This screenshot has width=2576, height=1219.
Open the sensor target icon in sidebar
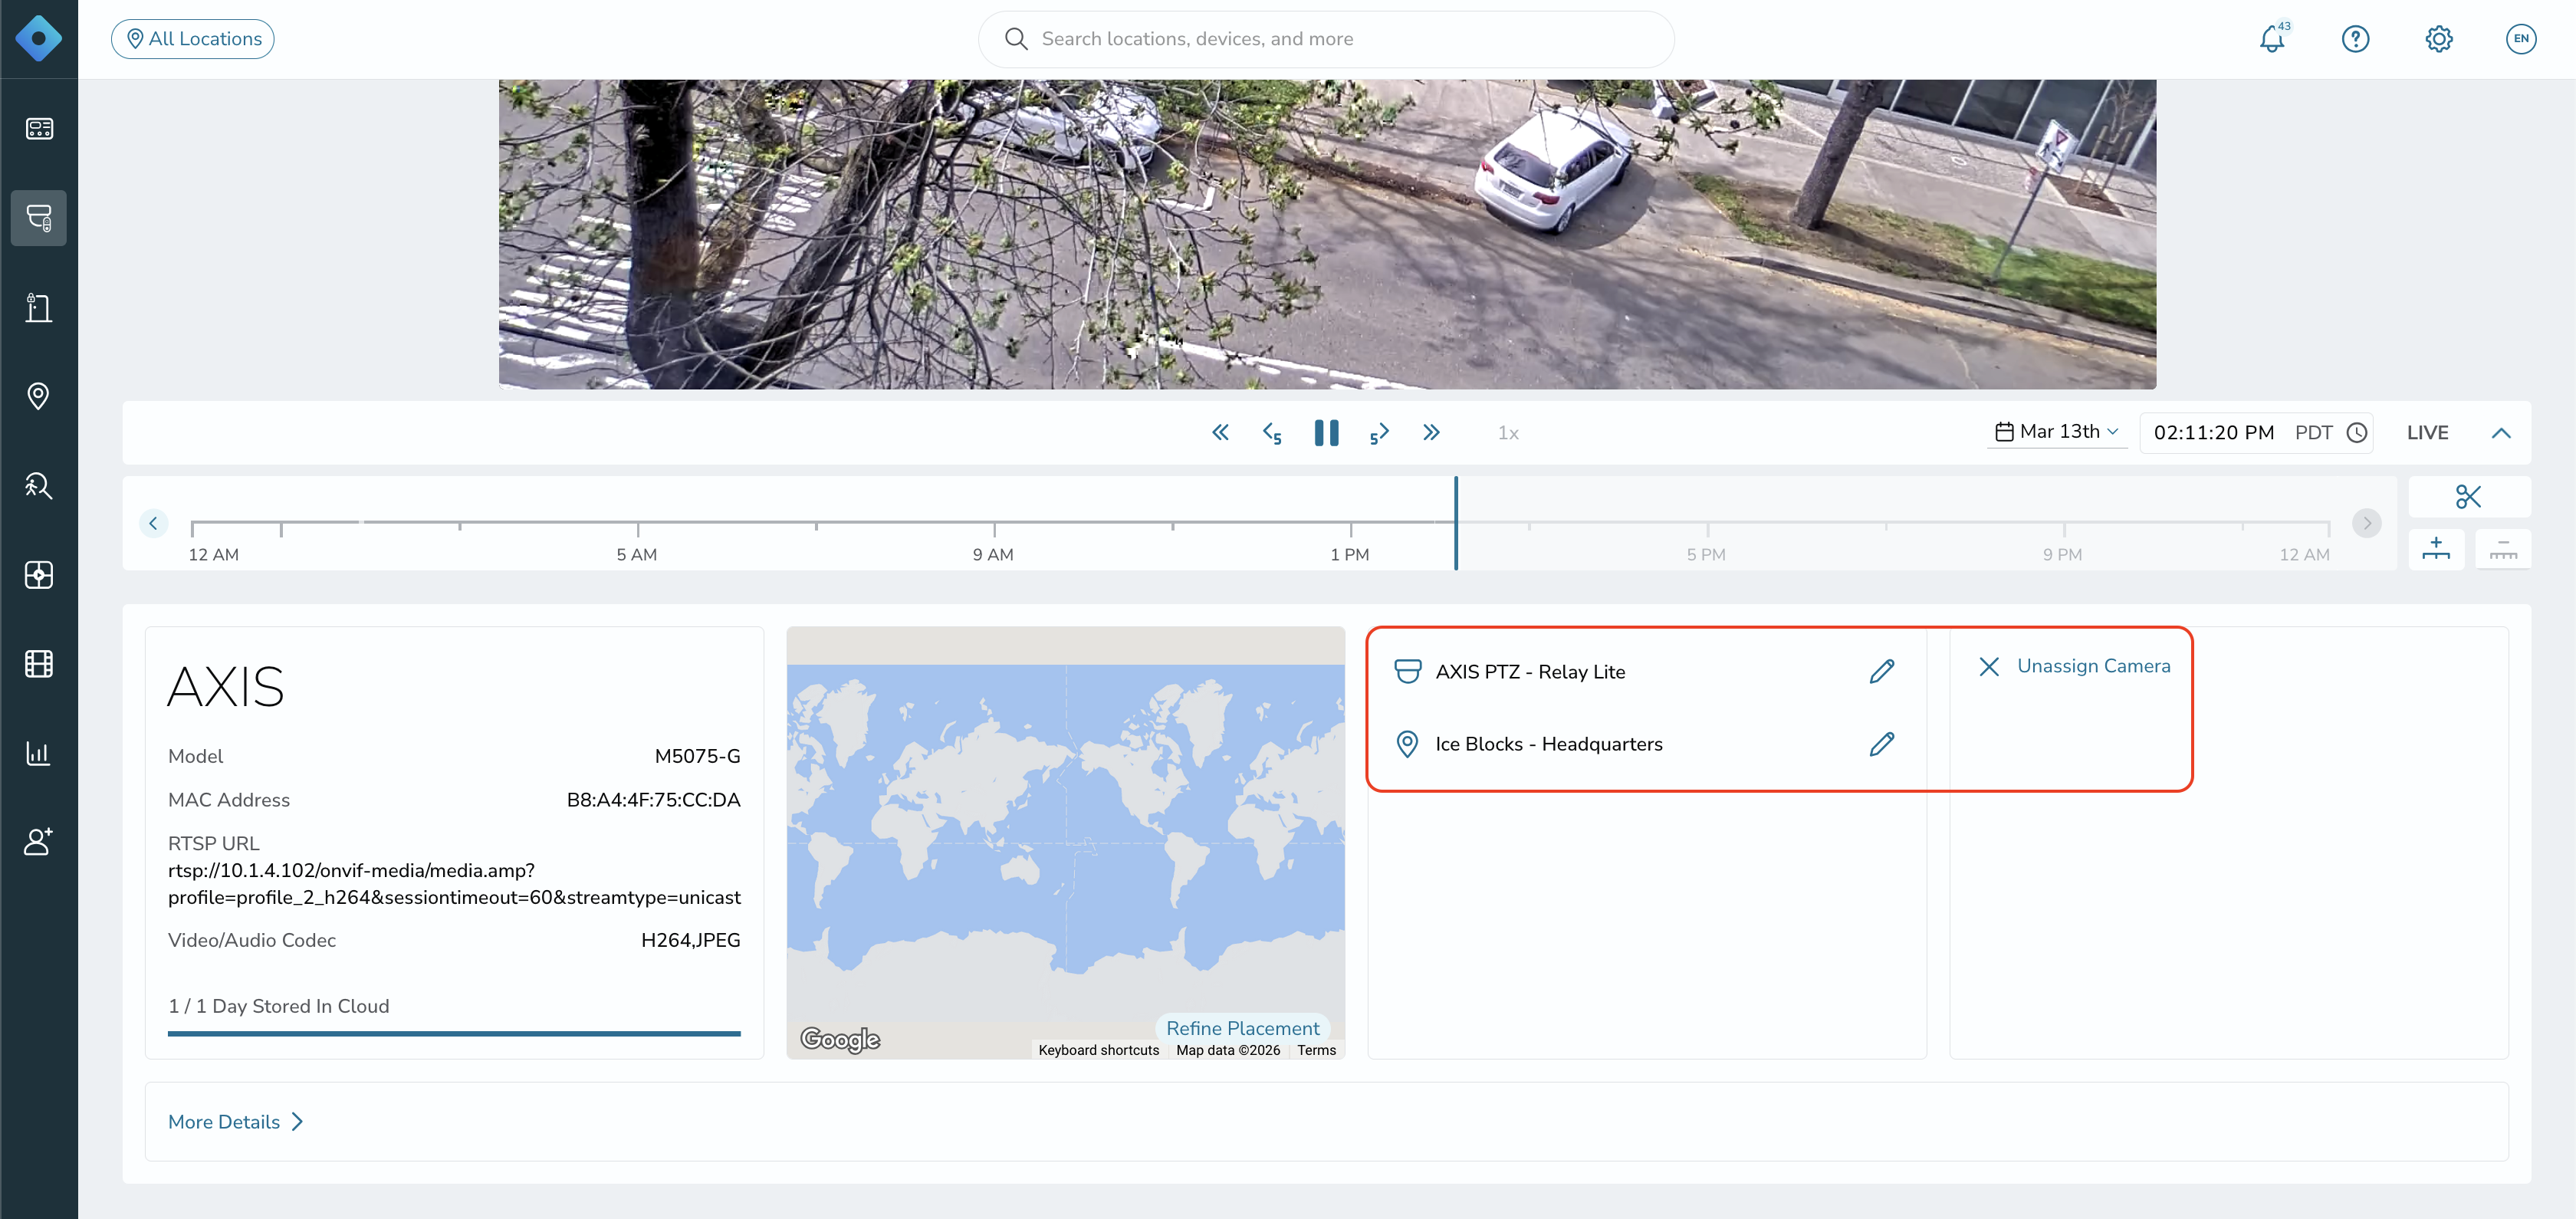(x=39, y=575)
